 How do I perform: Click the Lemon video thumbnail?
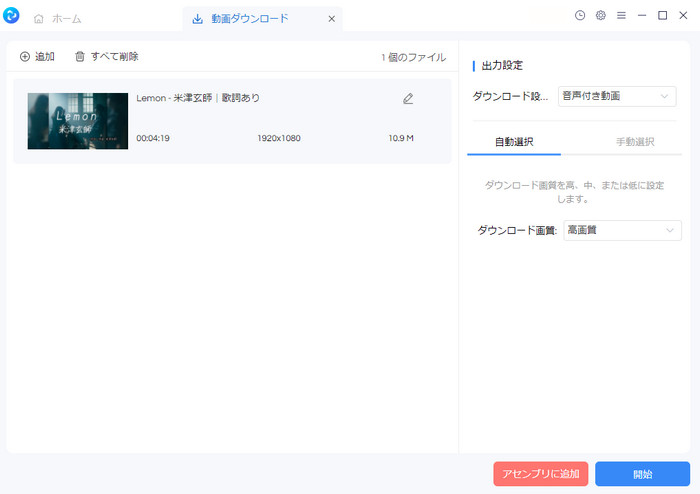78,121
